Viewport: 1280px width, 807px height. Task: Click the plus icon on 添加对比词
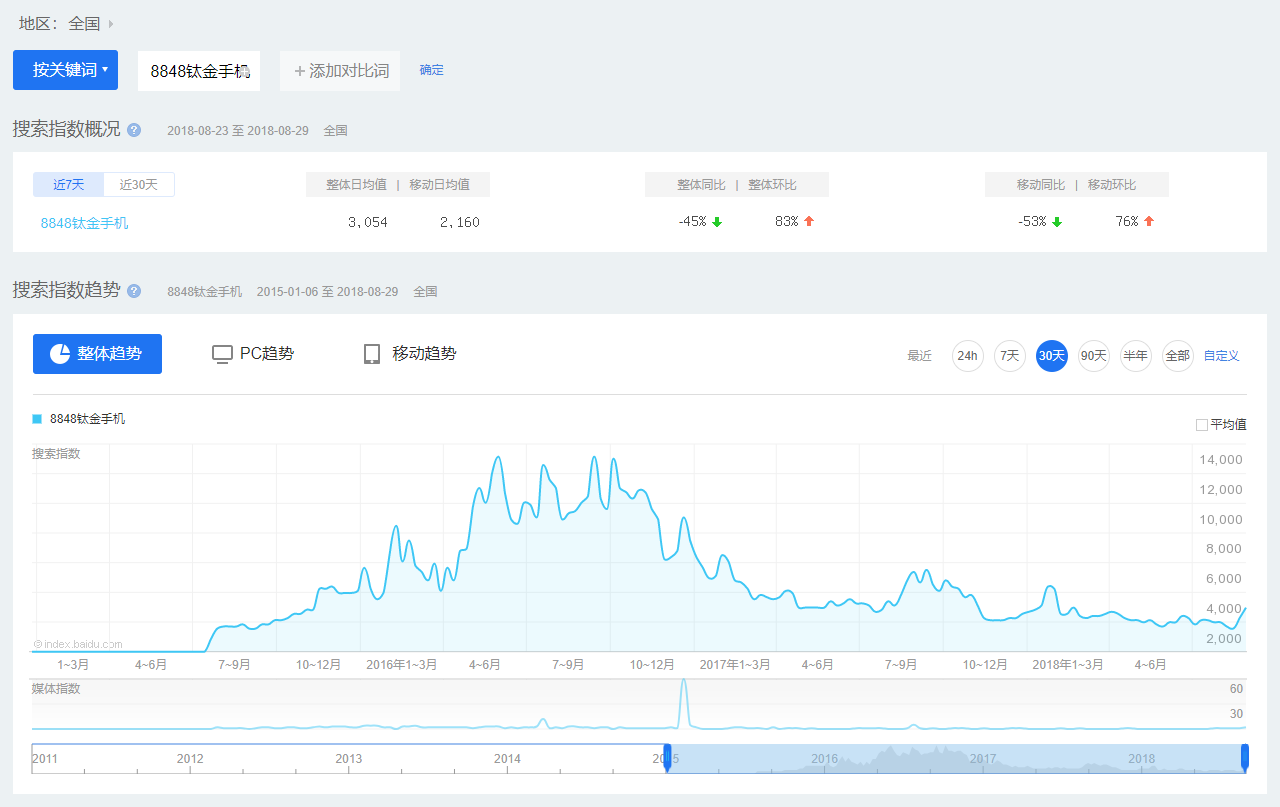(x=298, y=70)
